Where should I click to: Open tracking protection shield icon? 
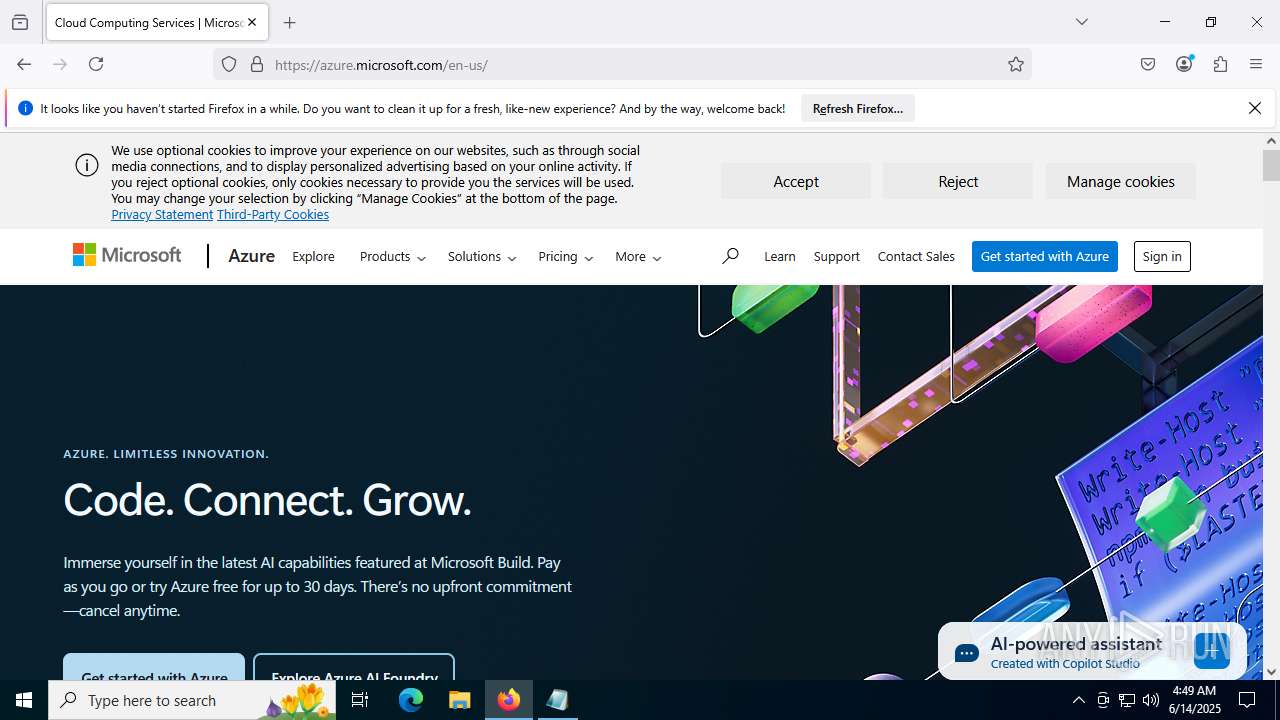pos(229,64)
